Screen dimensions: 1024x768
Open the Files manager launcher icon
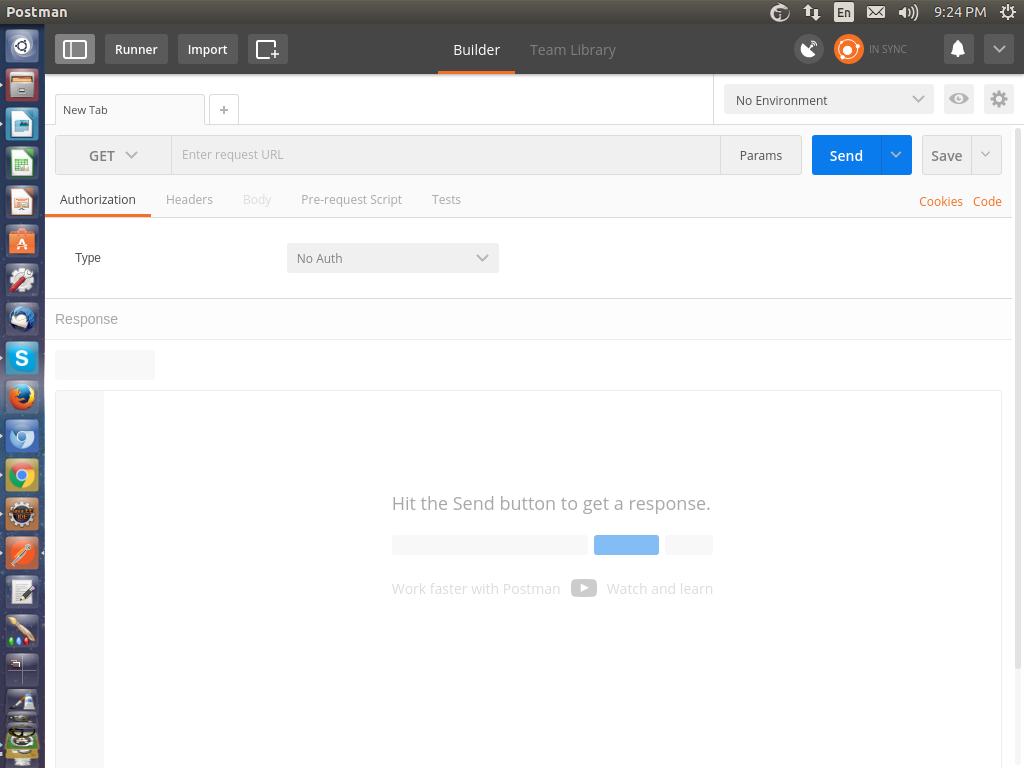pyautogui.click(x=22, y=85)
